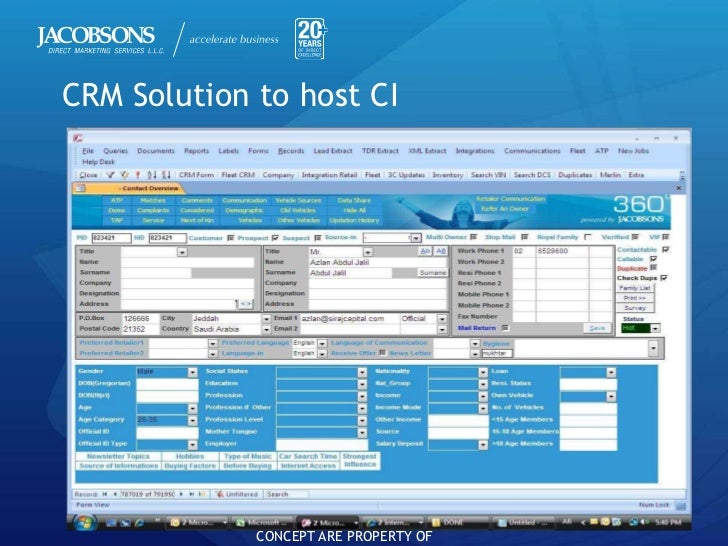Expand the Country dropdown showing Saudi Arabia
The height and width of the screenshot is (546, 728).
pos(266,329)
